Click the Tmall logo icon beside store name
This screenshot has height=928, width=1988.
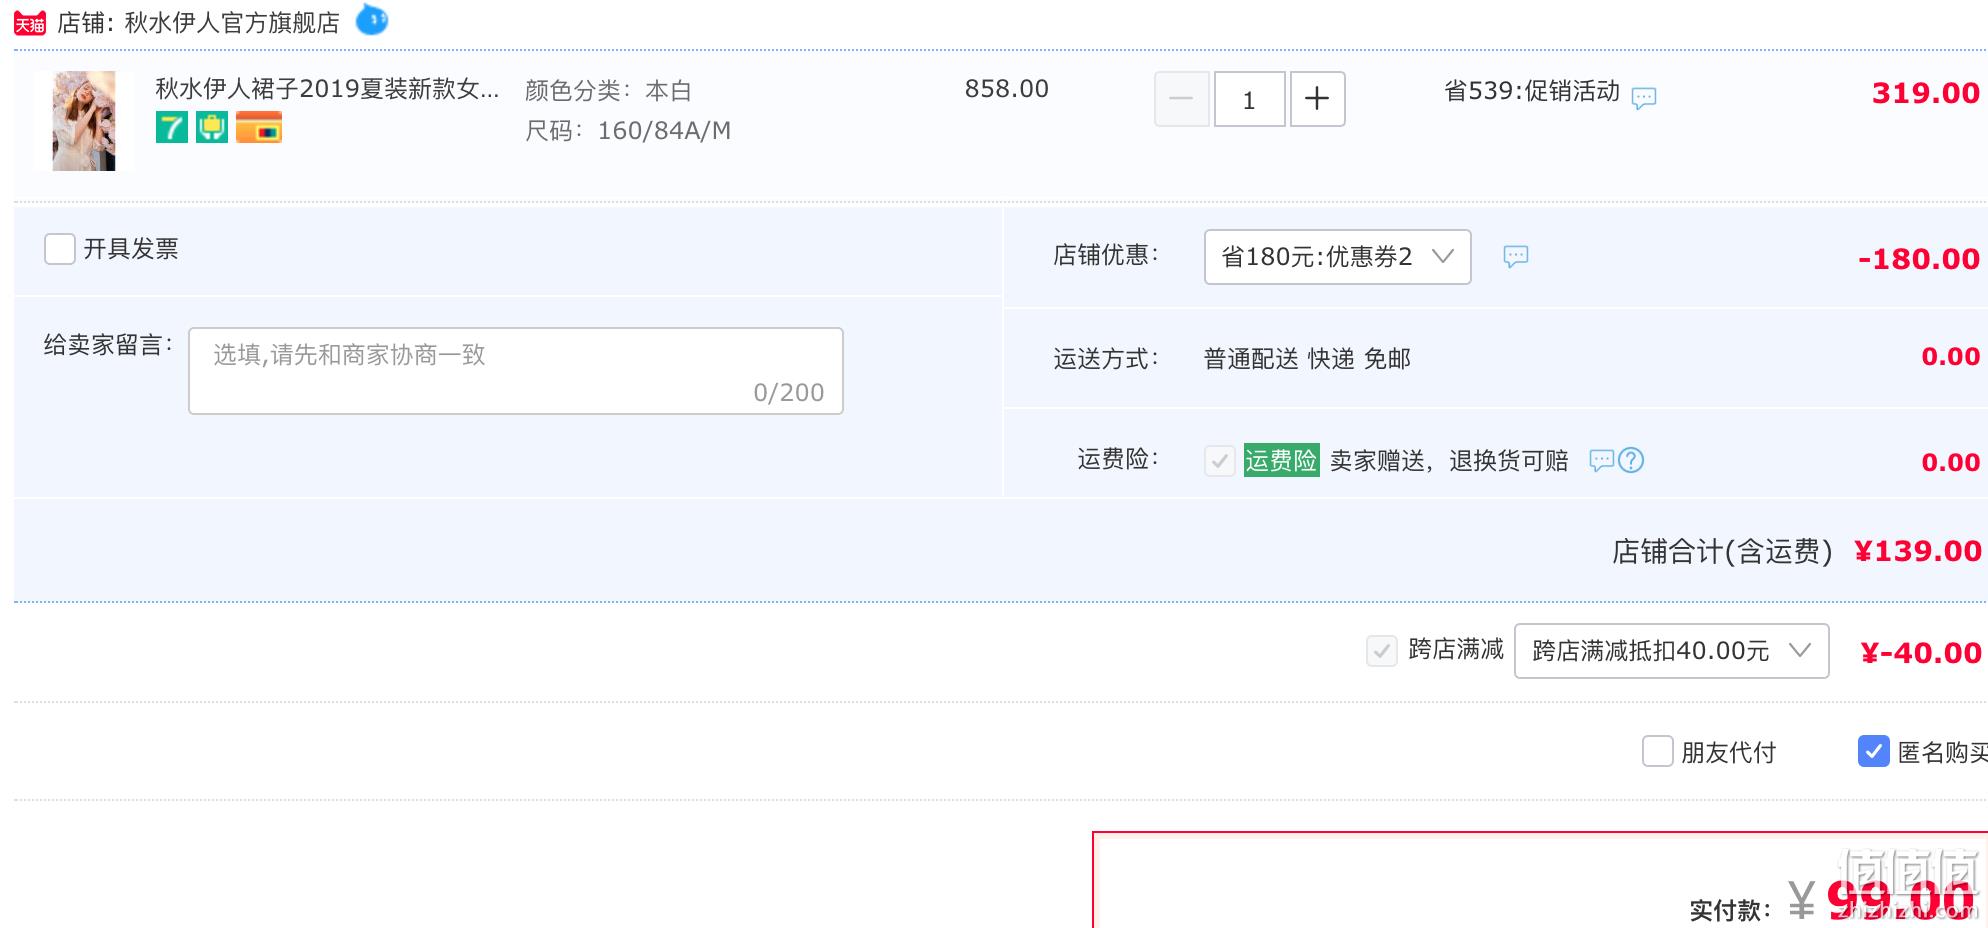click(30, 23)
